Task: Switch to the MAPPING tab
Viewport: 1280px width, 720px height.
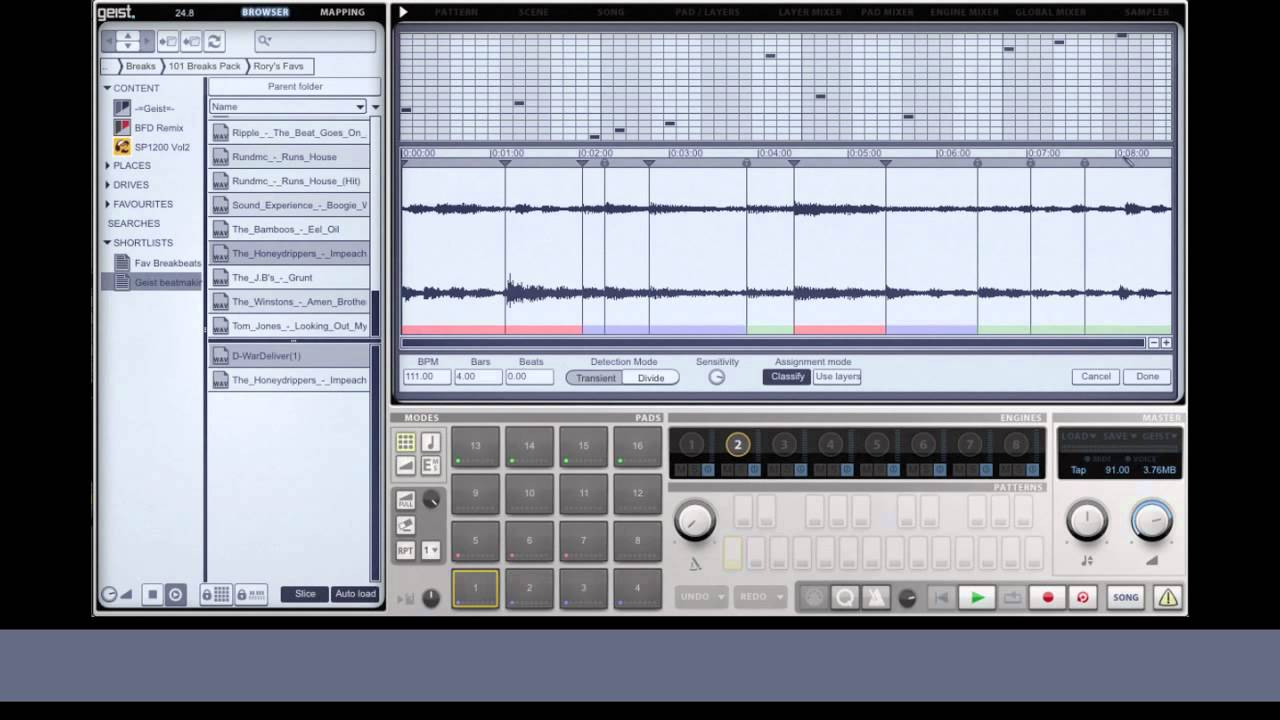Action: (342, 12)
